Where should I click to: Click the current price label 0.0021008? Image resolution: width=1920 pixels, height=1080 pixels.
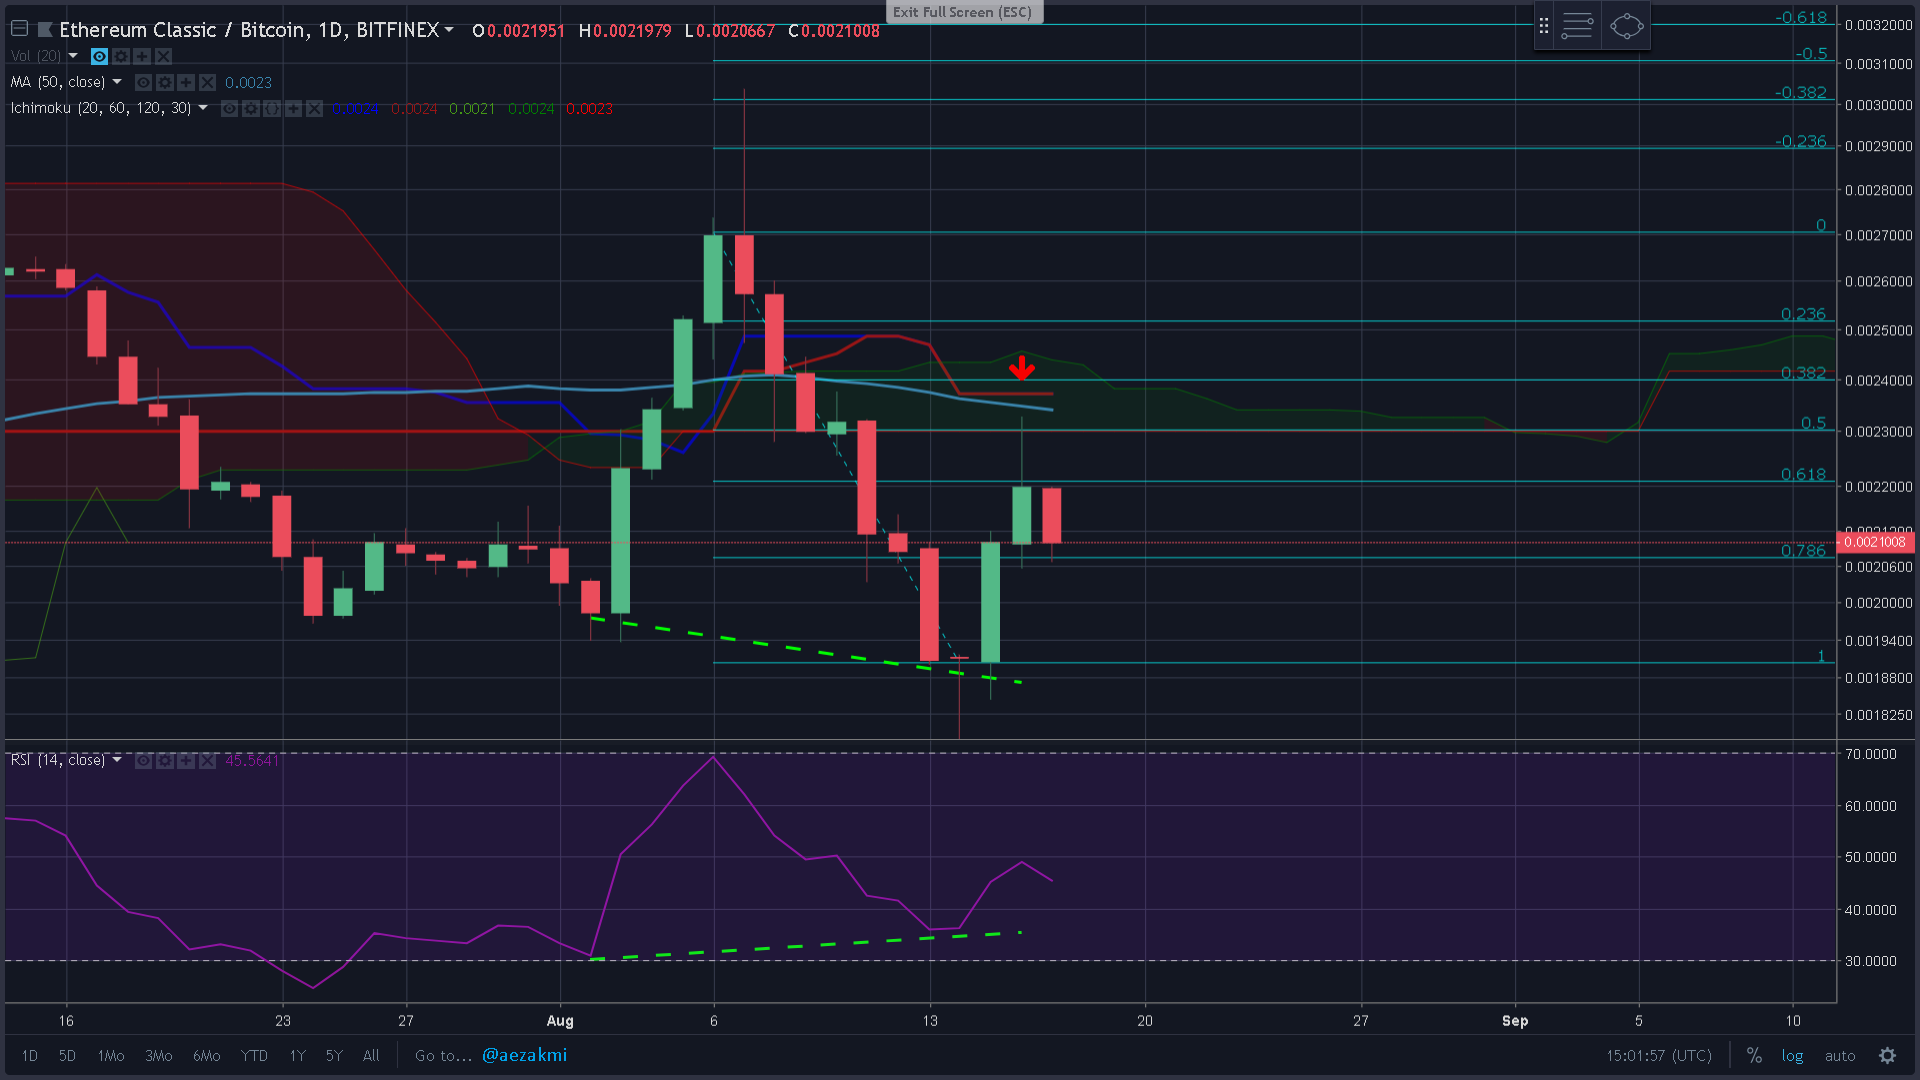click(1875, 542)
